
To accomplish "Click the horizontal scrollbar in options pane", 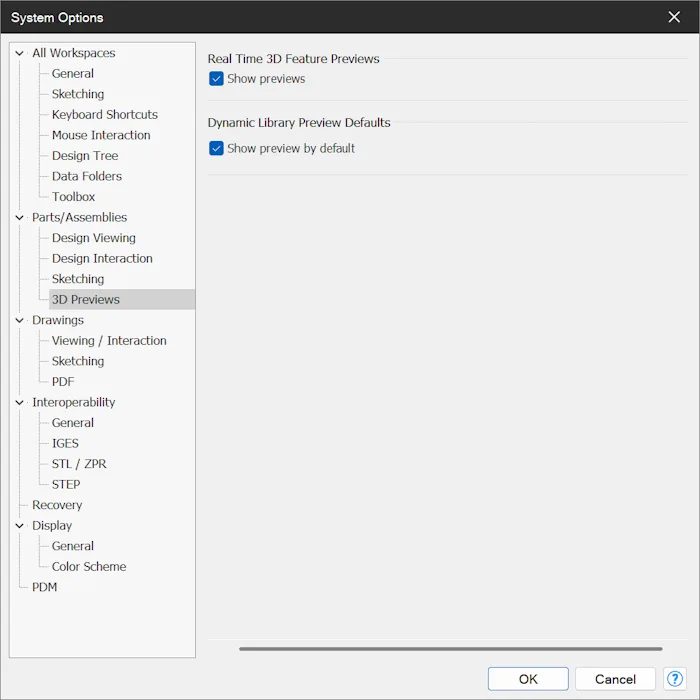I will pos(450,649).
